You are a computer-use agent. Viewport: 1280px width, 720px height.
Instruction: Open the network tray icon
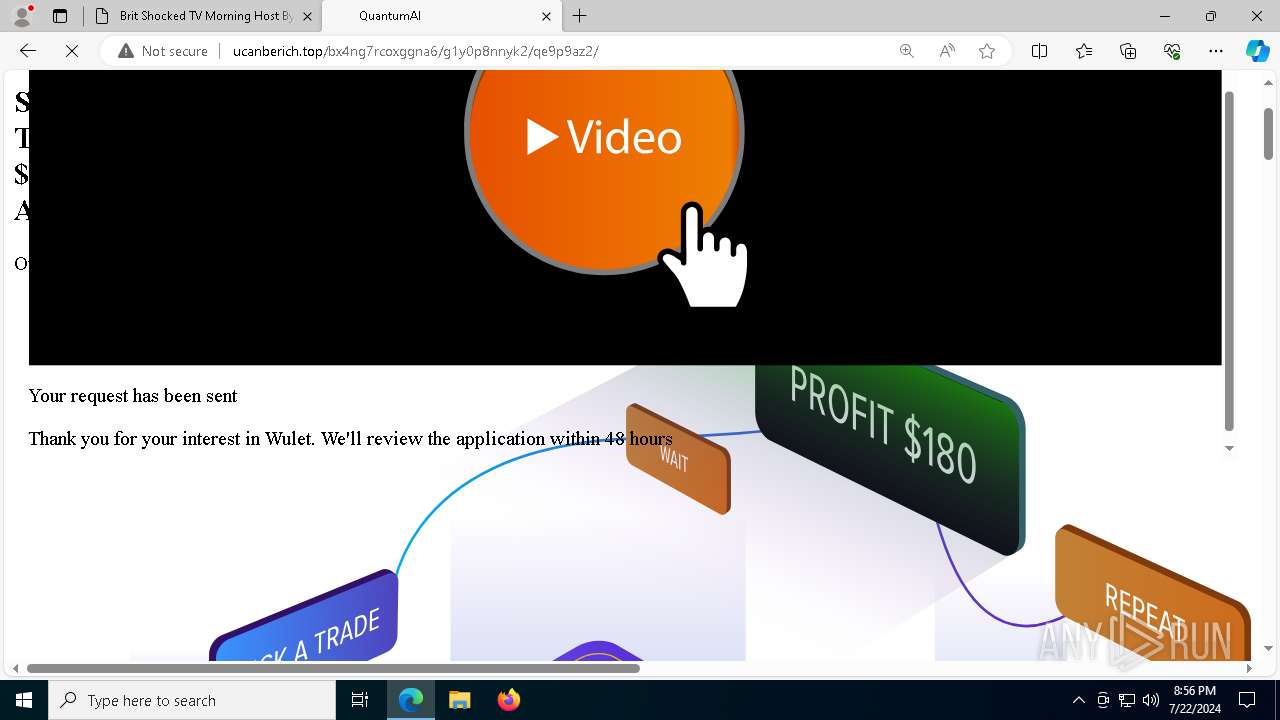click(1127, 700)
